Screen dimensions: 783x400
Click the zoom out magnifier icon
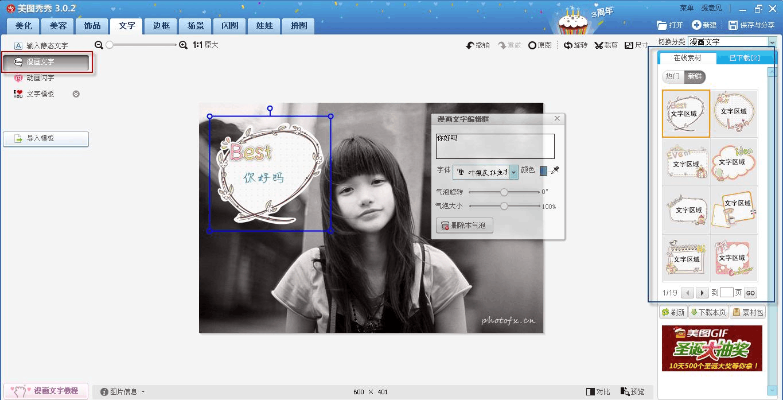pos(99,45)
